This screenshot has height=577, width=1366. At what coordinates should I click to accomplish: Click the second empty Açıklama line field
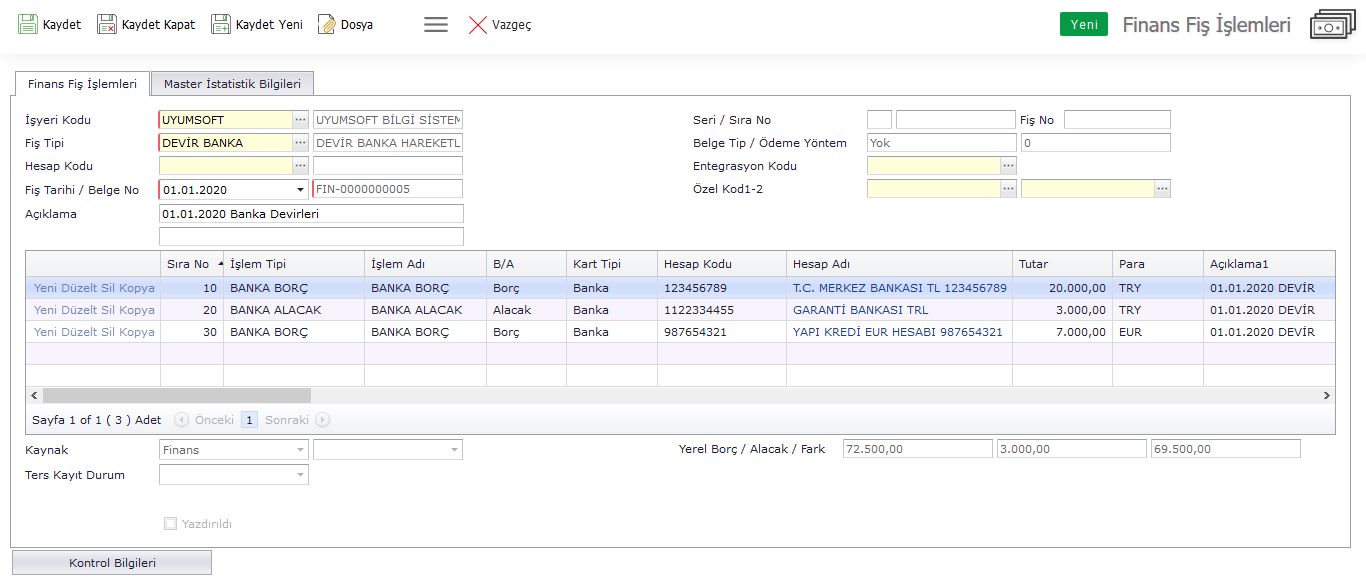pos(311,236)
